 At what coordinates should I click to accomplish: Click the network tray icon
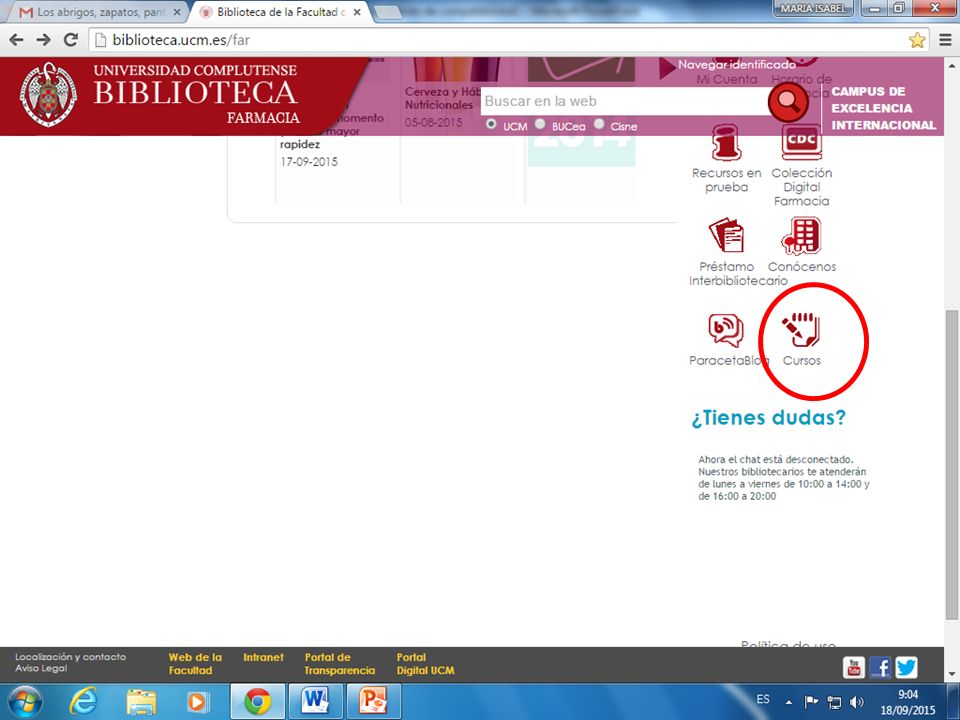[834, 702]
